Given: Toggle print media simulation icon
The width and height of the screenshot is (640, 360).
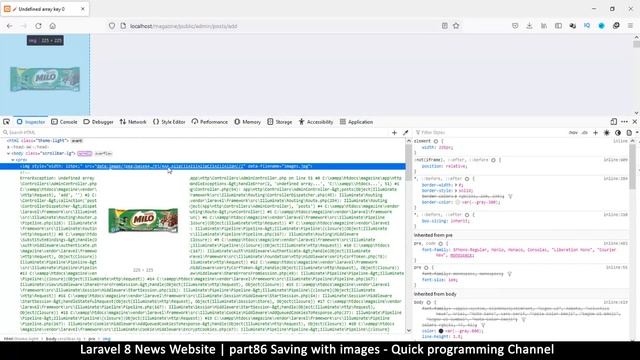Looking at the screenshot, I should pyautogui.click(x=629, y=133).
